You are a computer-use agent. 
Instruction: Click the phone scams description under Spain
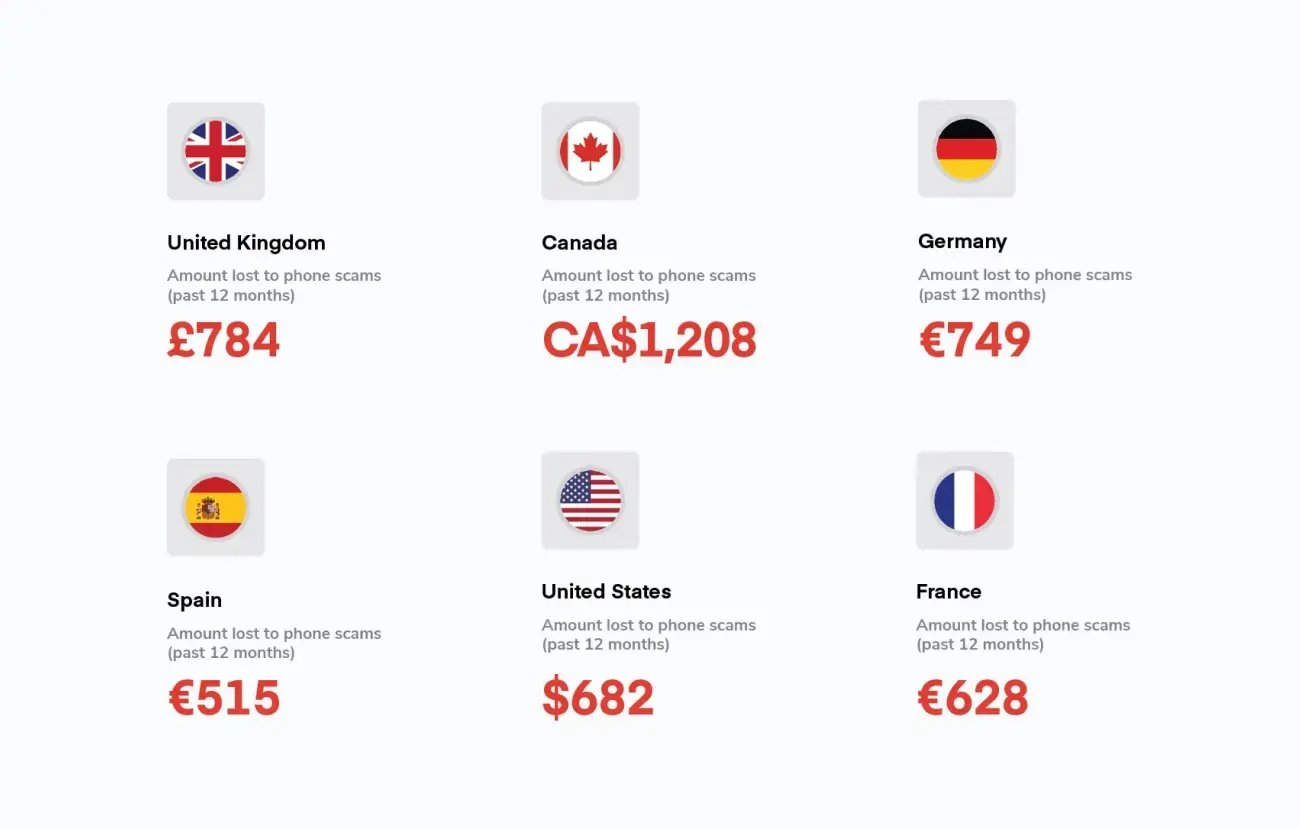274,642
